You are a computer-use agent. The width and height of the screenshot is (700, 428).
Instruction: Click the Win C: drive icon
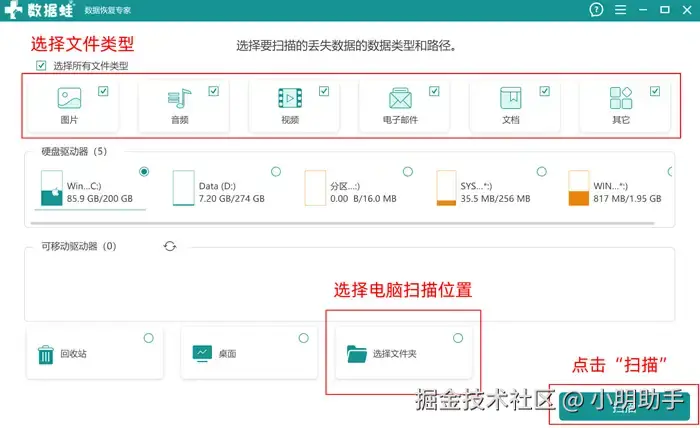(51, 188)
